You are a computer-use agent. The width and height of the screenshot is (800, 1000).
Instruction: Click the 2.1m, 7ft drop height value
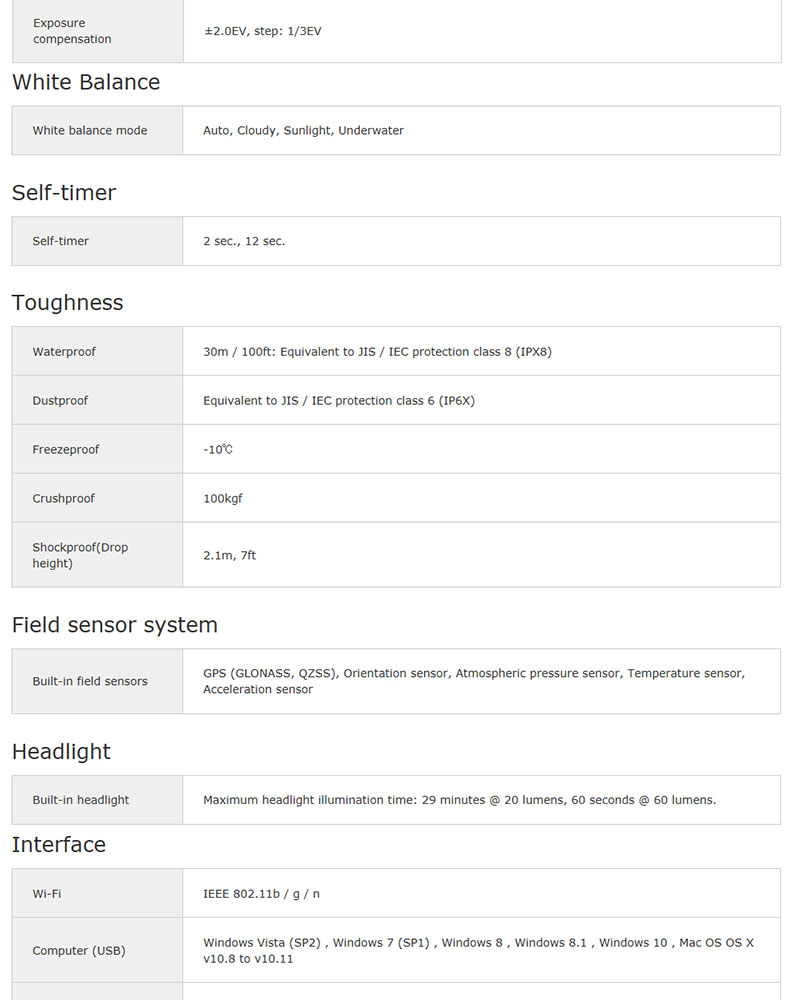[230, 555]
